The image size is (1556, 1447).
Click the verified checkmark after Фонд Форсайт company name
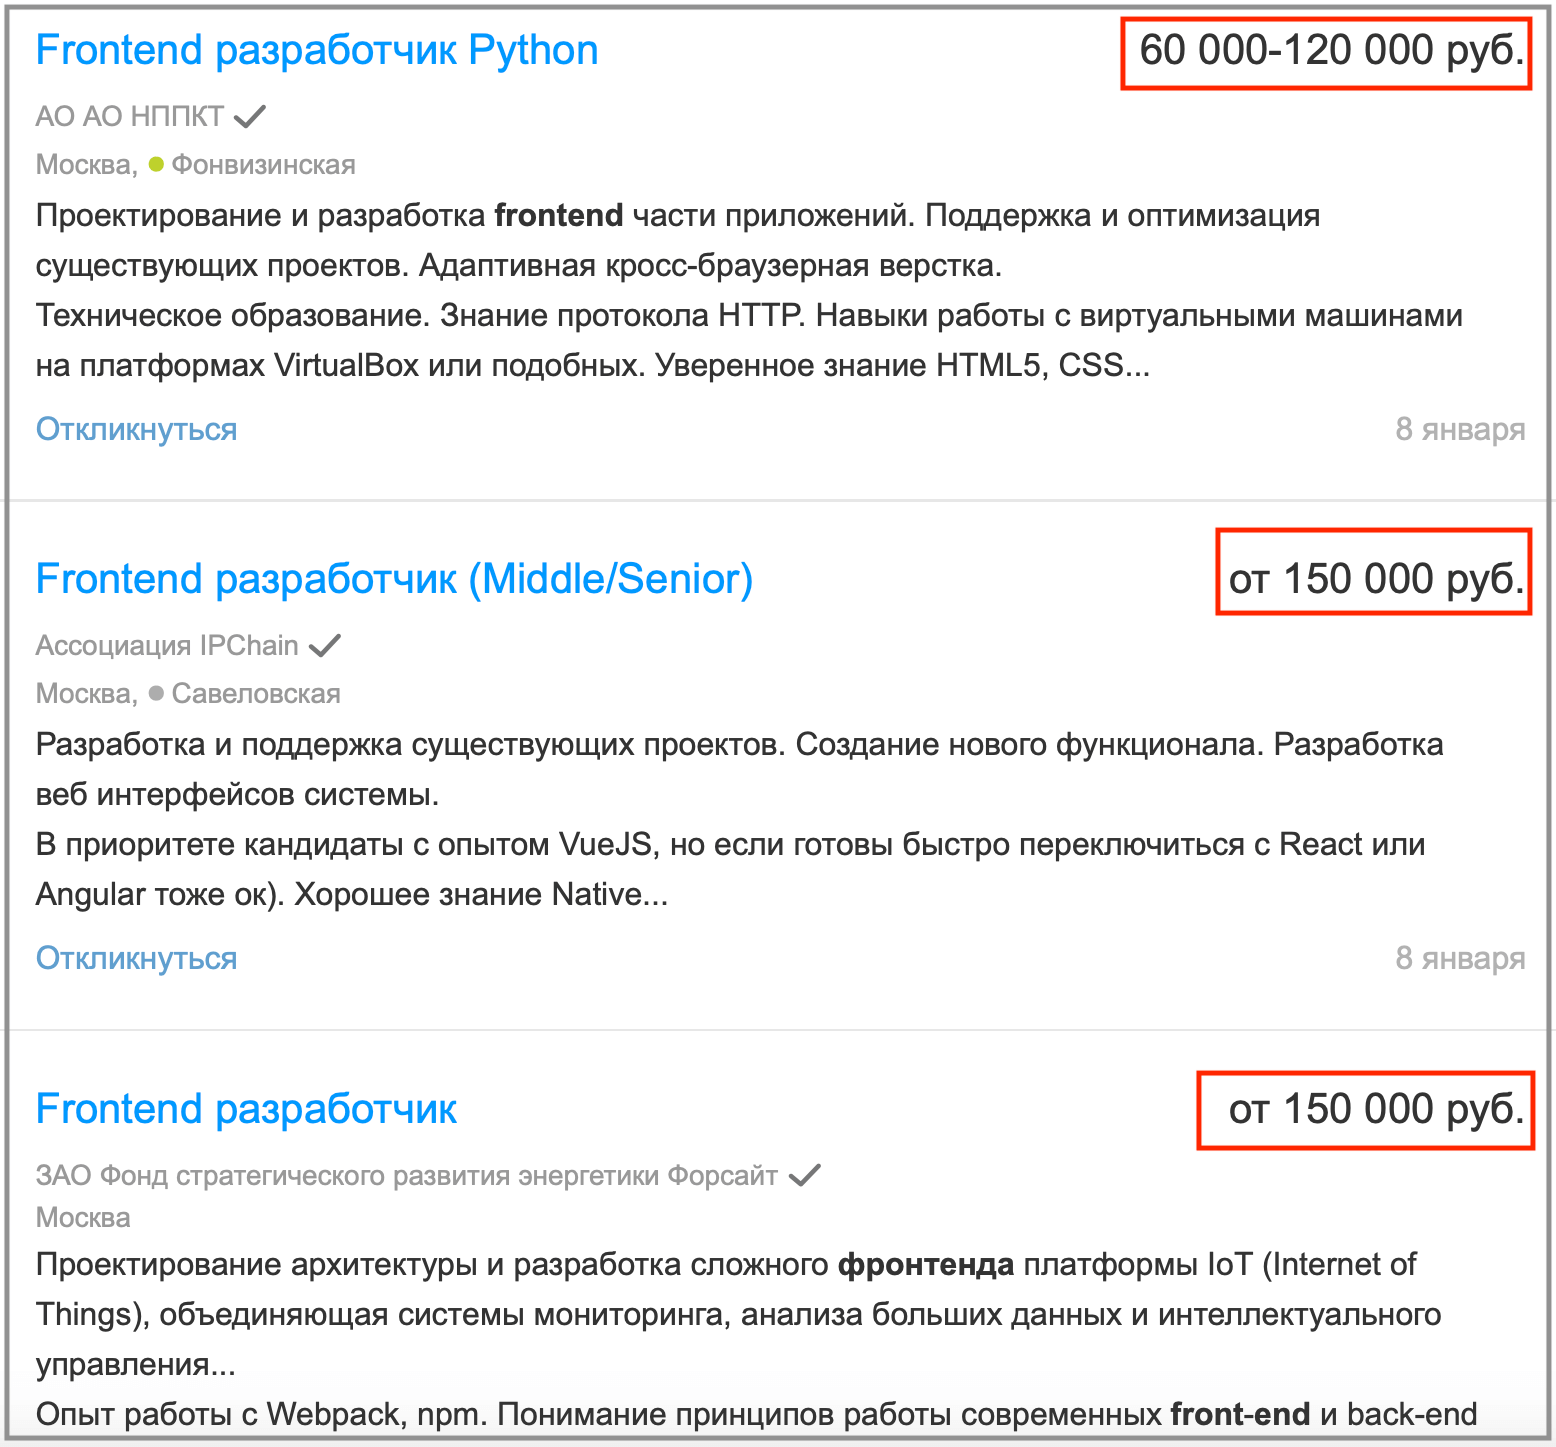pyautogui.click(x=804, y=1175)
